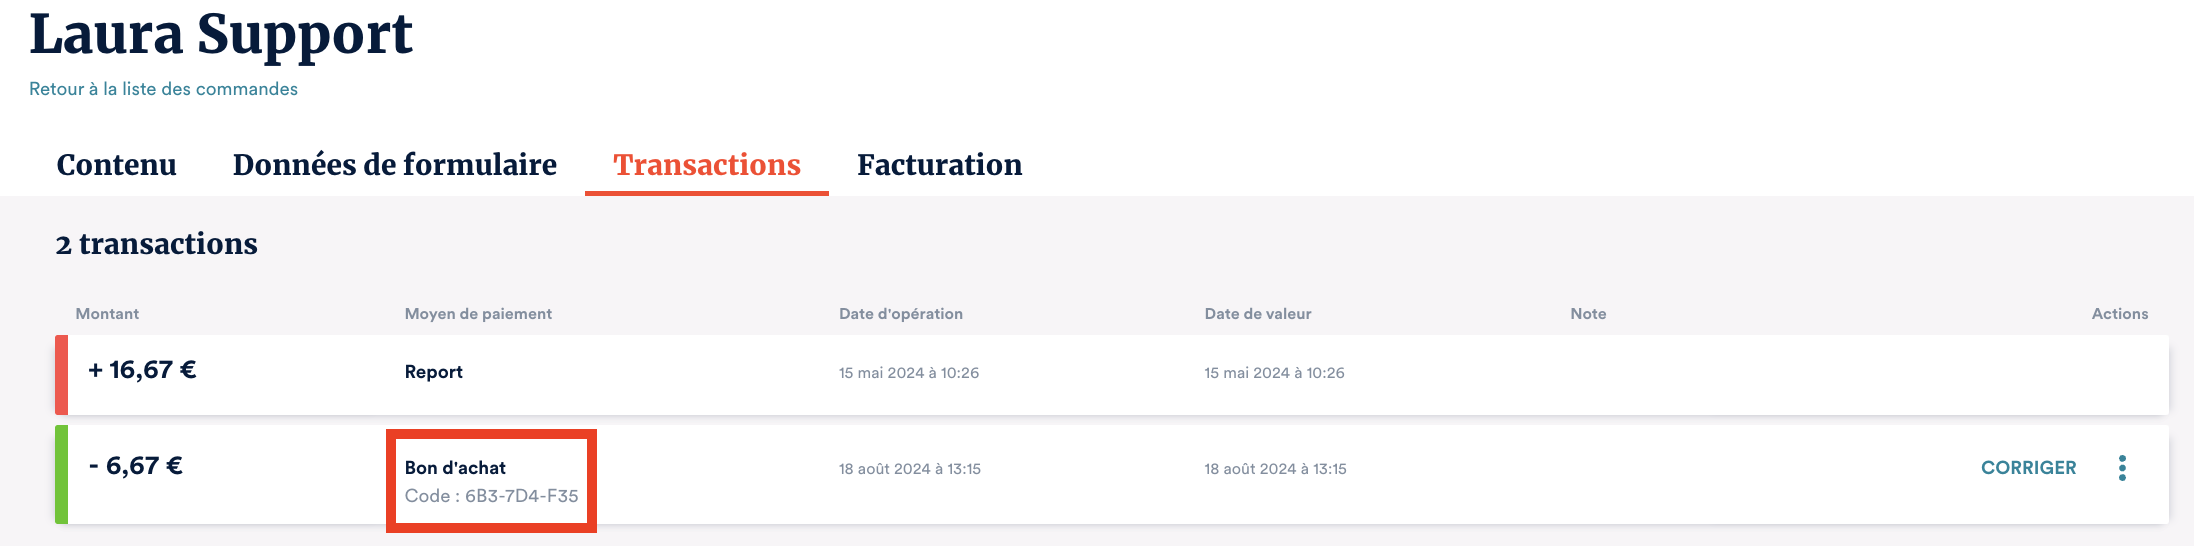Click the Actions column header
Image resolution: width=2194 pixels, height=546 pixels.
tap(2119, 314)
